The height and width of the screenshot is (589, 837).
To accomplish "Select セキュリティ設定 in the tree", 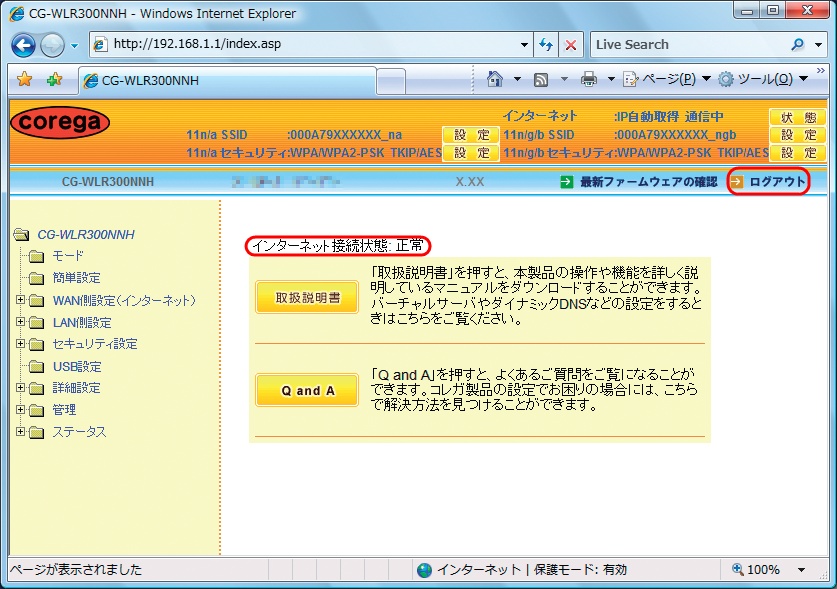I will pos(95,344).
